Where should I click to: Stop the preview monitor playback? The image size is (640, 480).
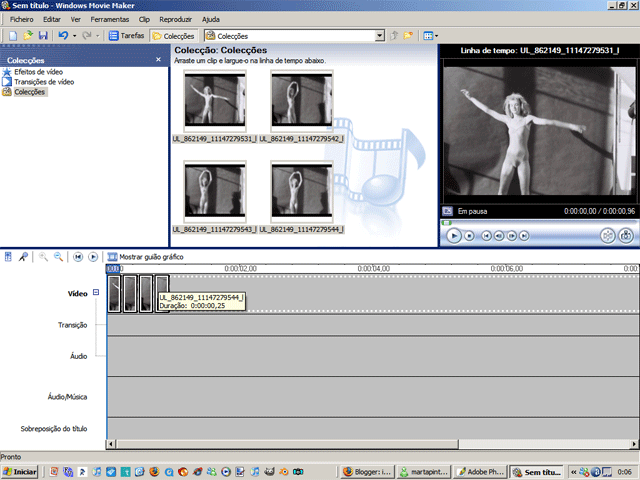pyautogui.click(x=469, y=236)
